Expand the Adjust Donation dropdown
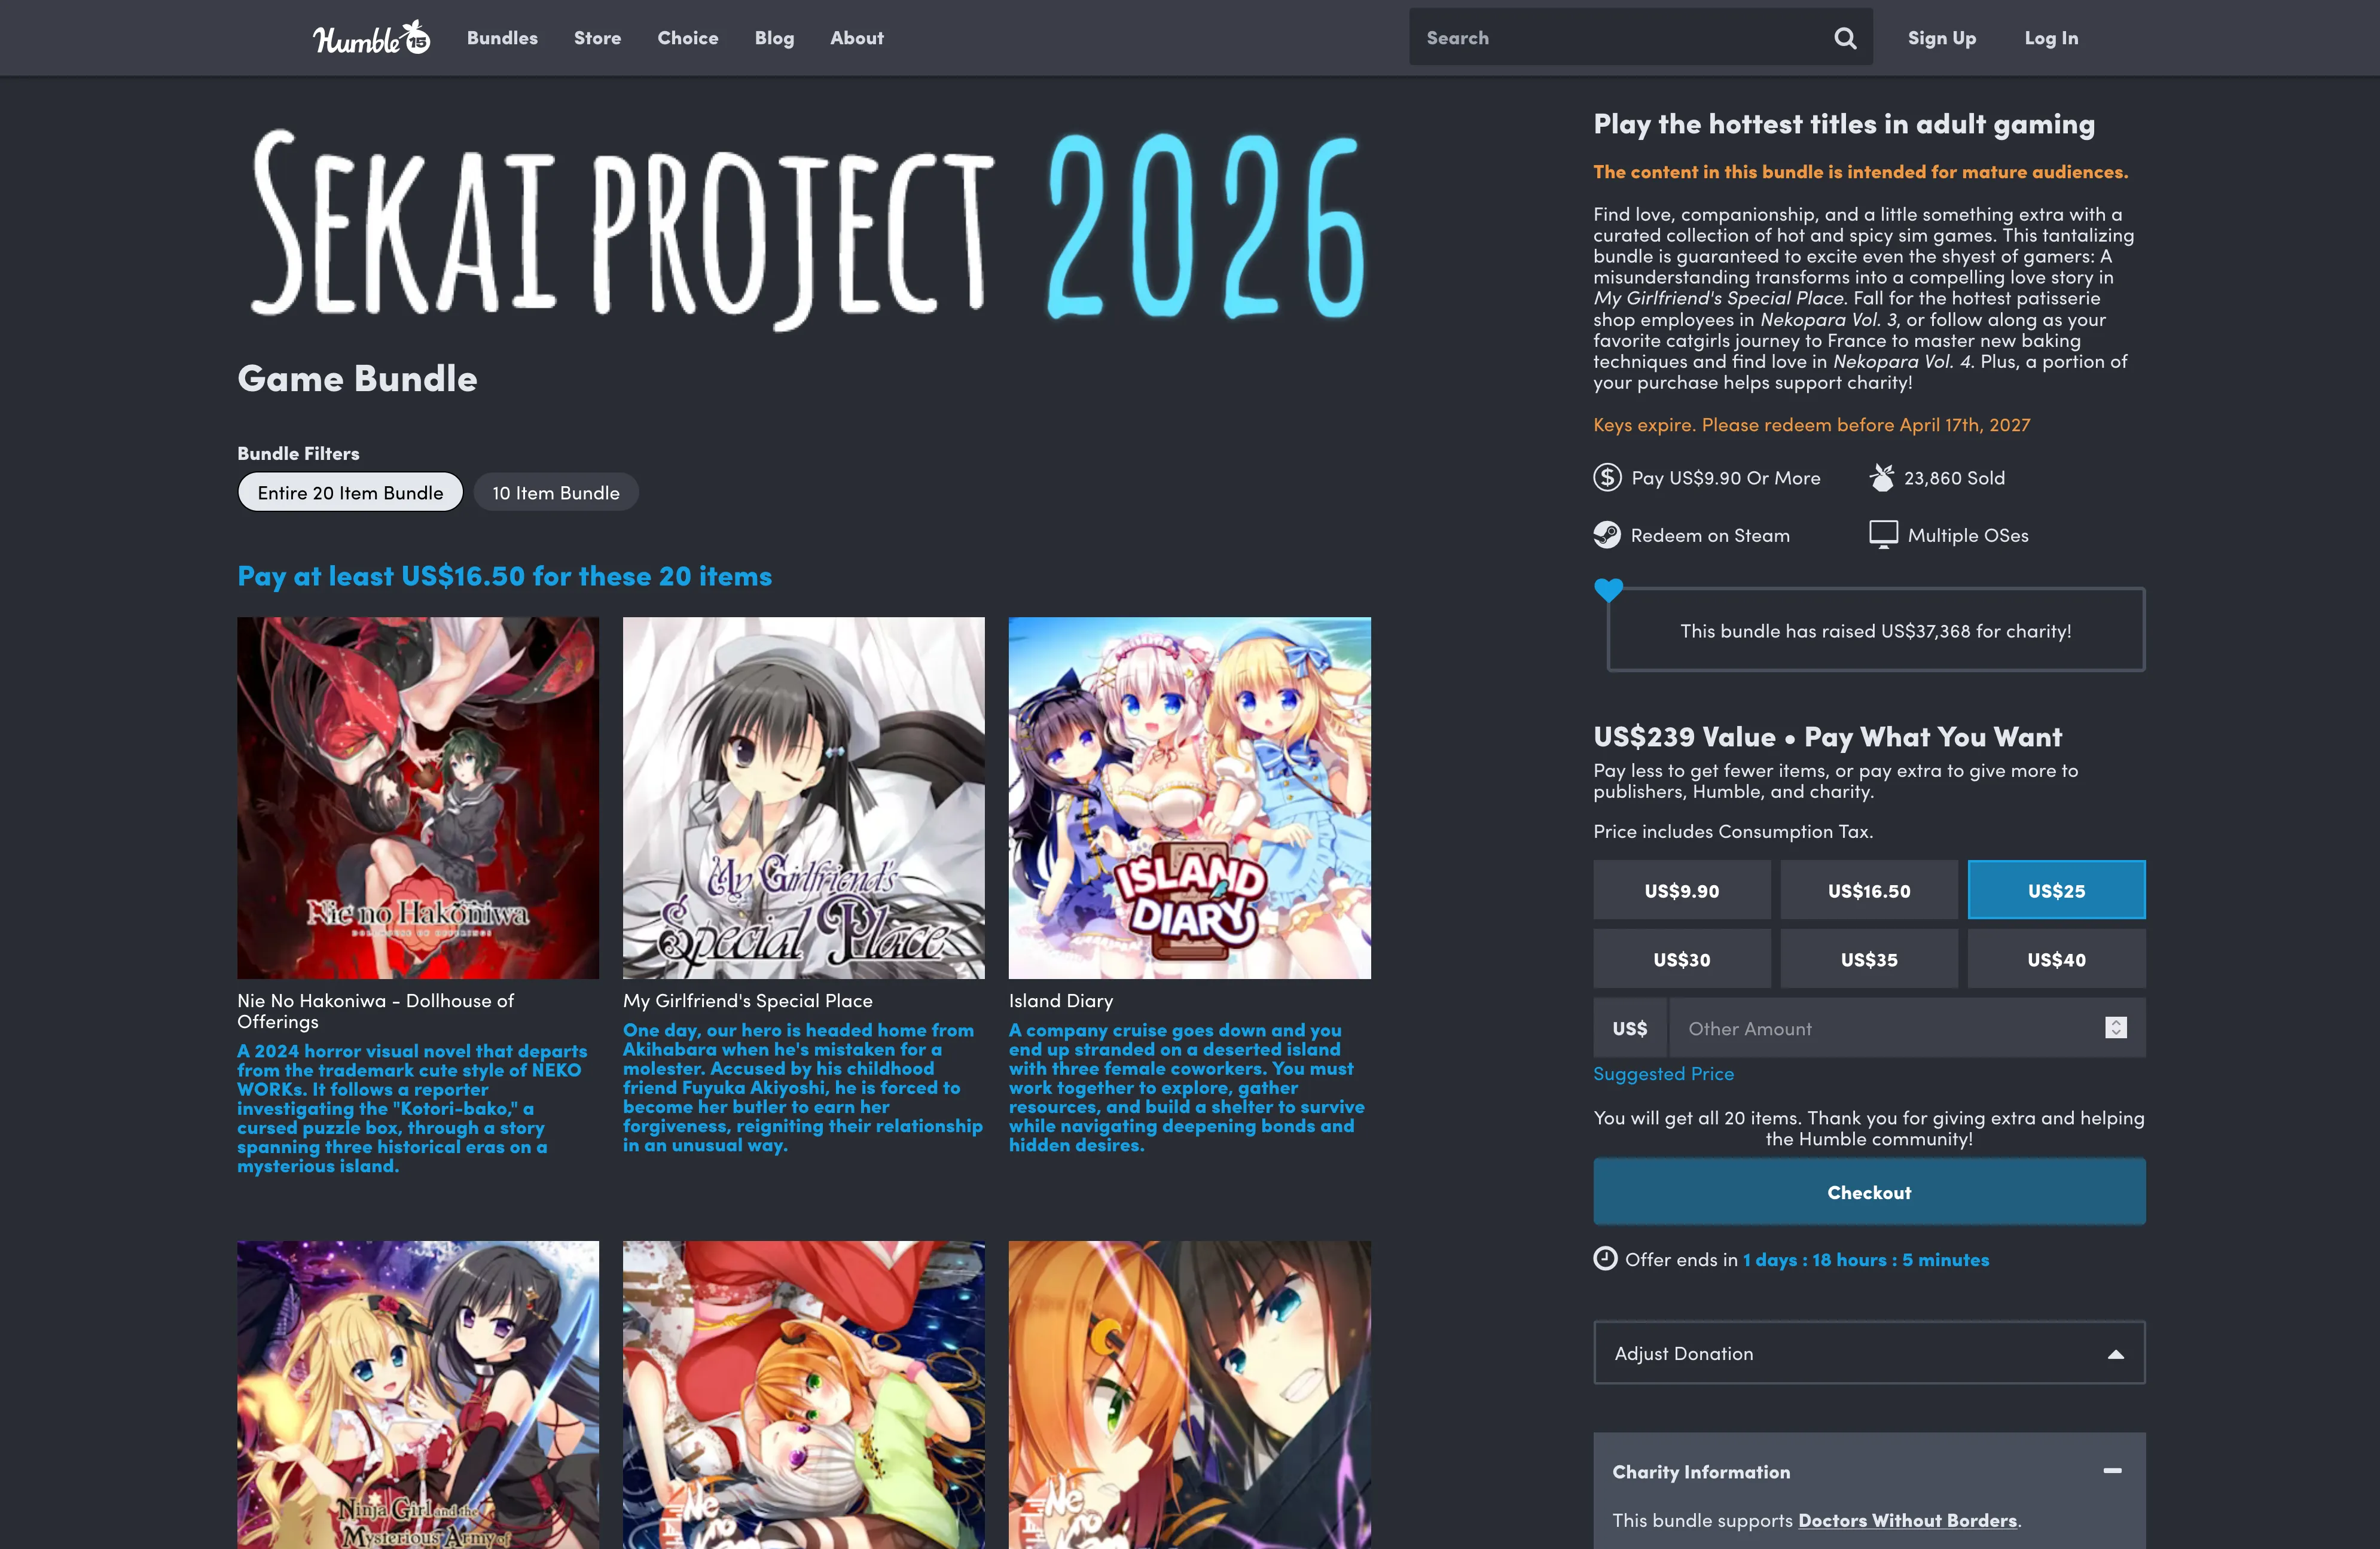This screenshot has height=1549, width=2380. pyautogui.click(x=1869, y=1353)
